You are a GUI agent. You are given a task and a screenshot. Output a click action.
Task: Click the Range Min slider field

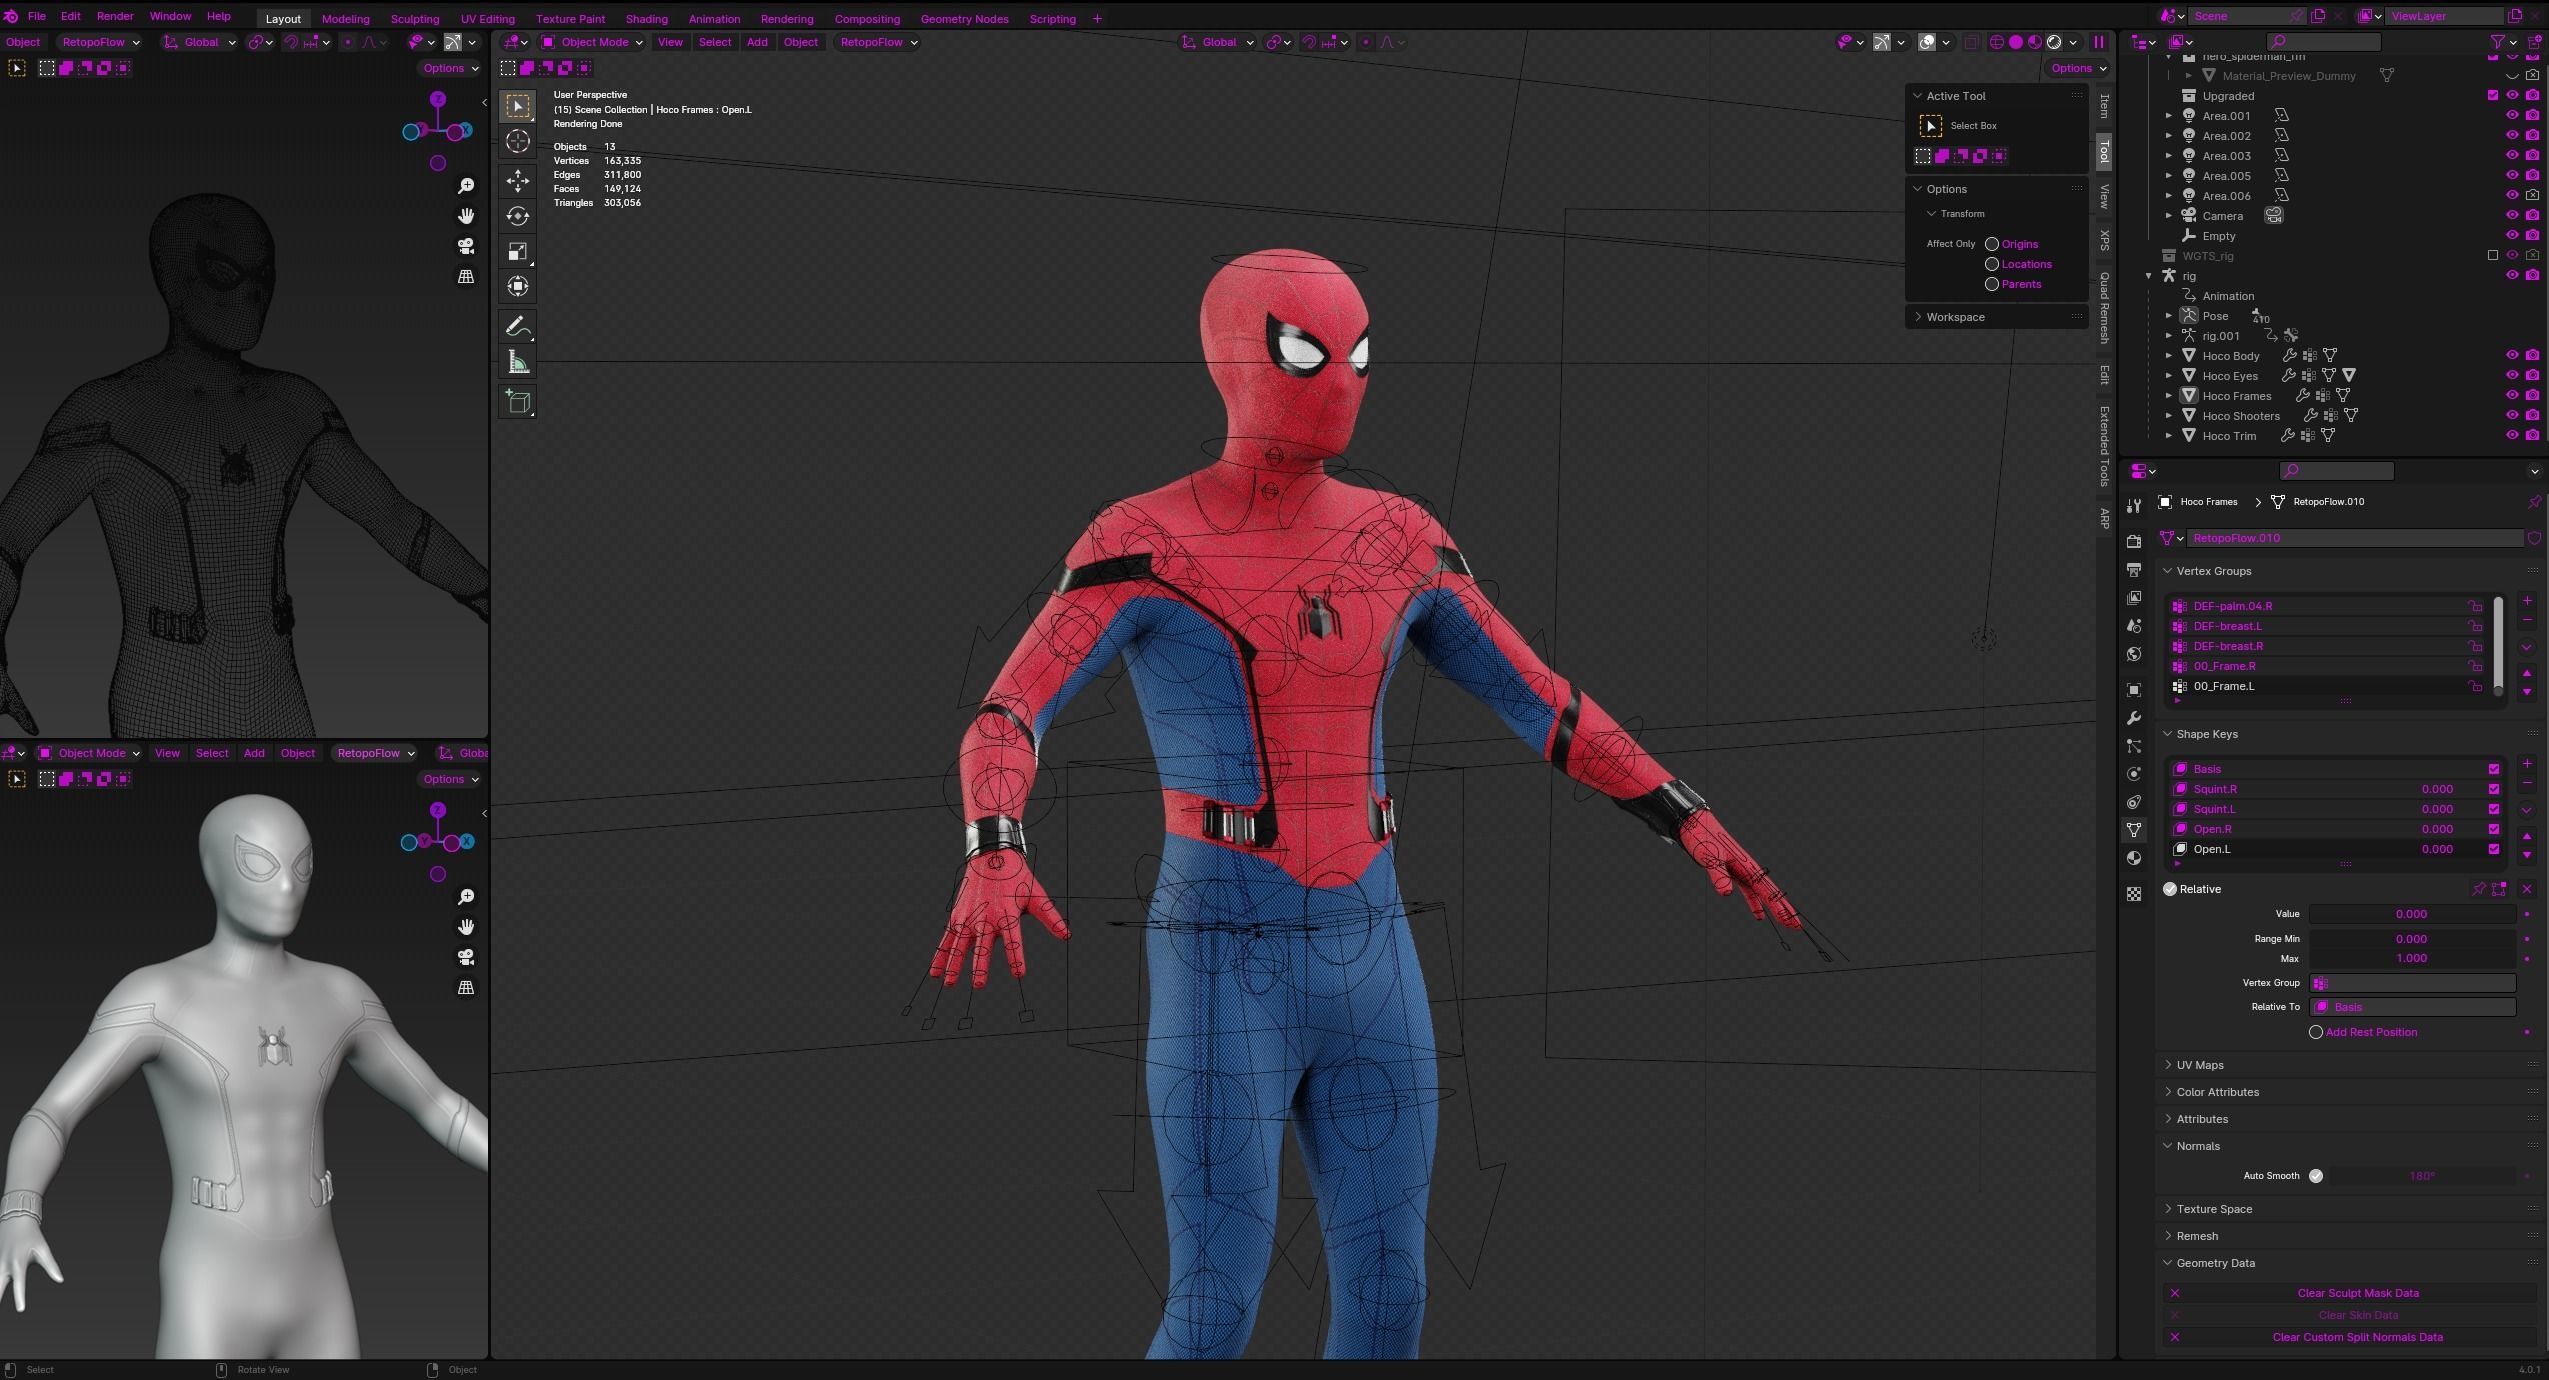tap(2411, 939)
